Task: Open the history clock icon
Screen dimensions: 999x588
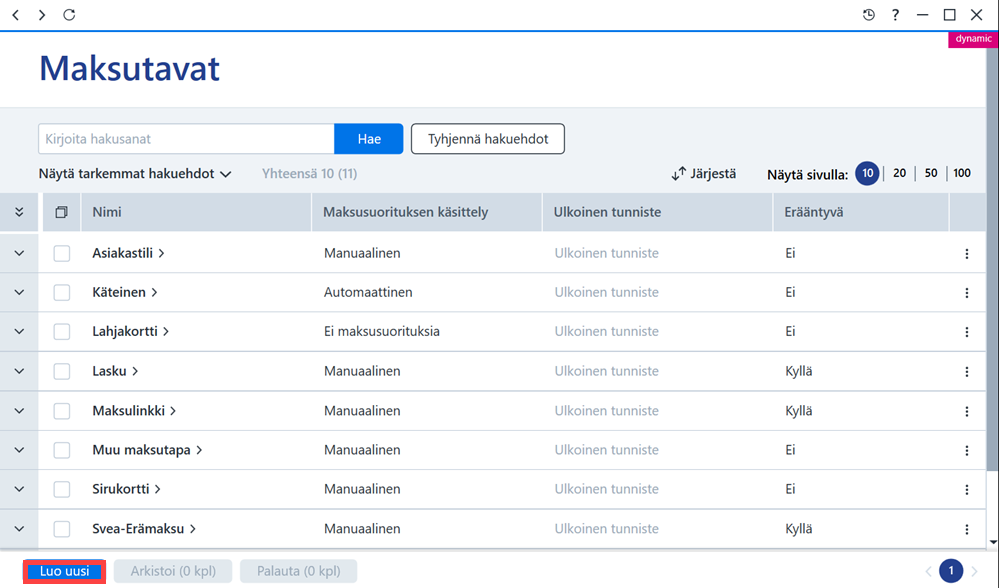Action: coord(868,15)
